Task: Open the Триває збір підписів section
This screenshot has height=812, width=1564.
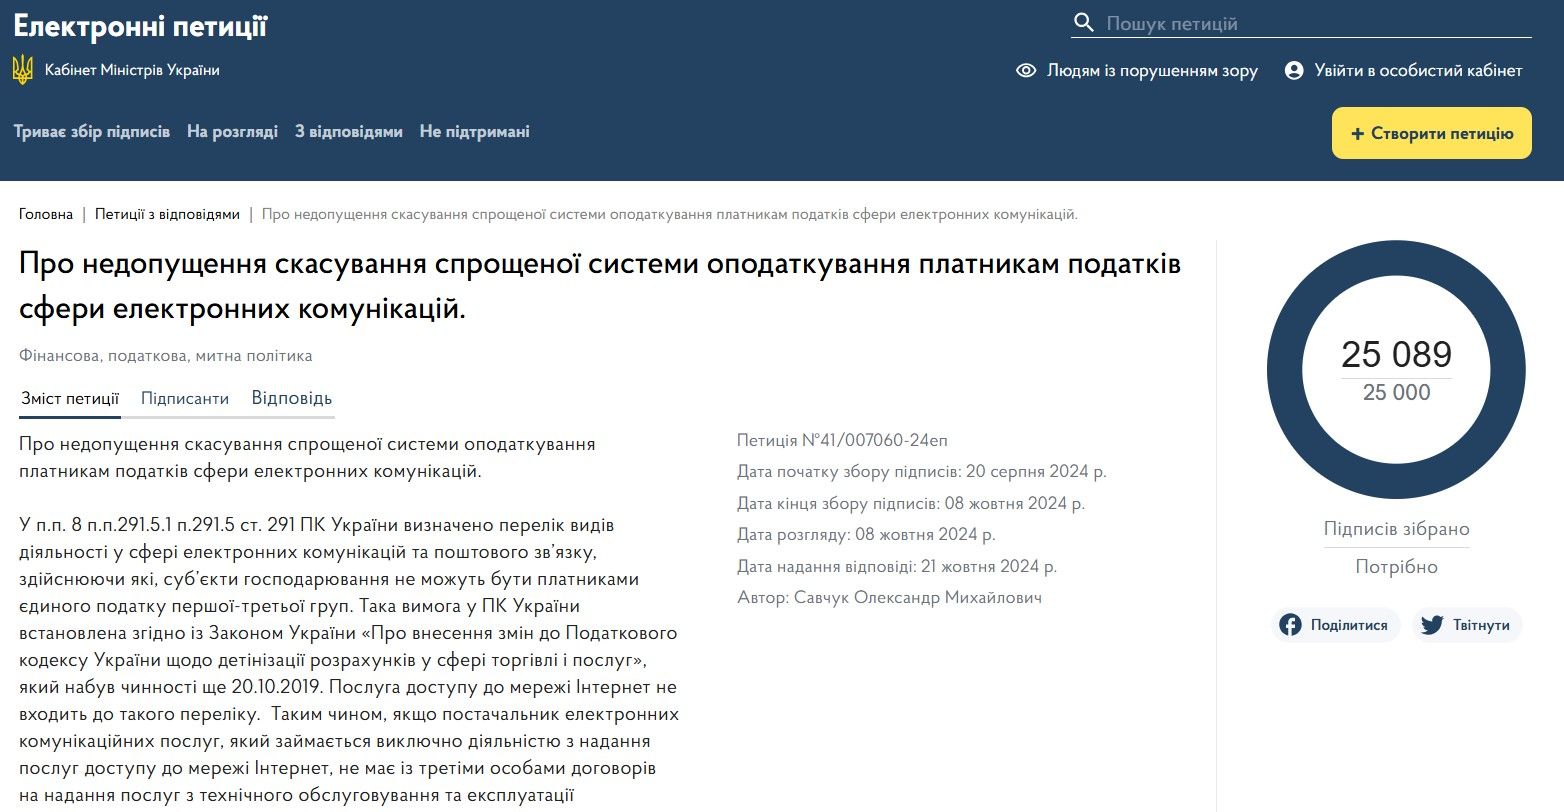Action: tap(91, 131)
